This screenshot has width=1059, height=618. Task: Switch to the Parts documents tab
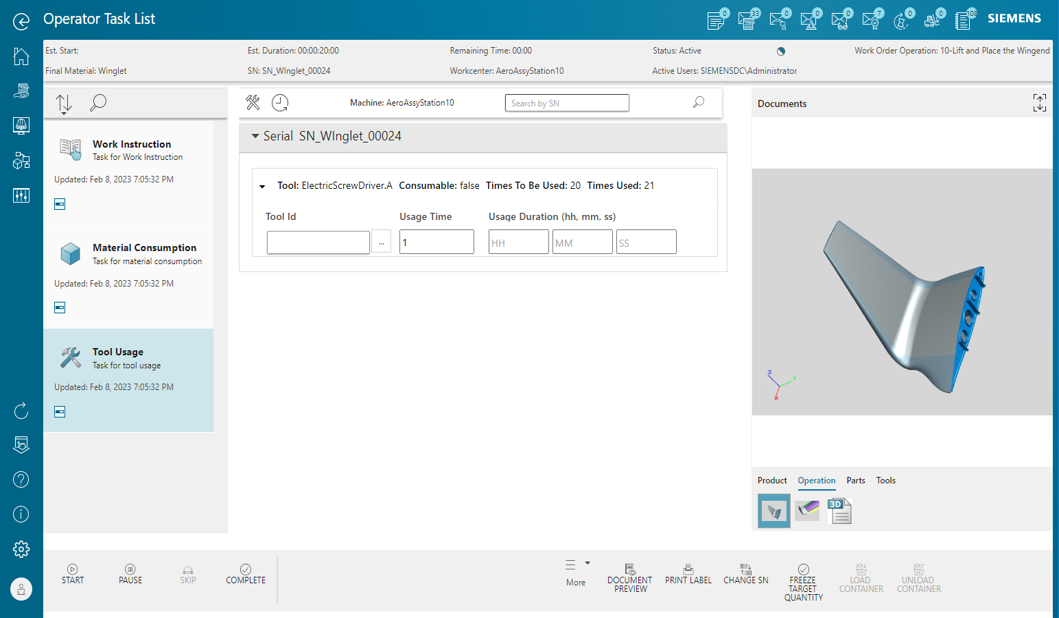[856, 480]
